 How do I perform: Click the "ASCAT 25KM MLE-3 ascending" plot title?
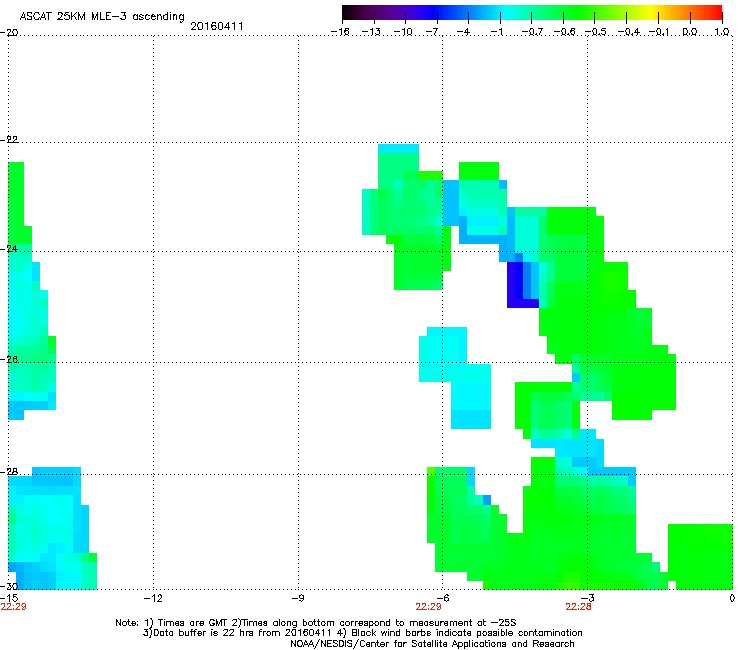pos(102,17)
